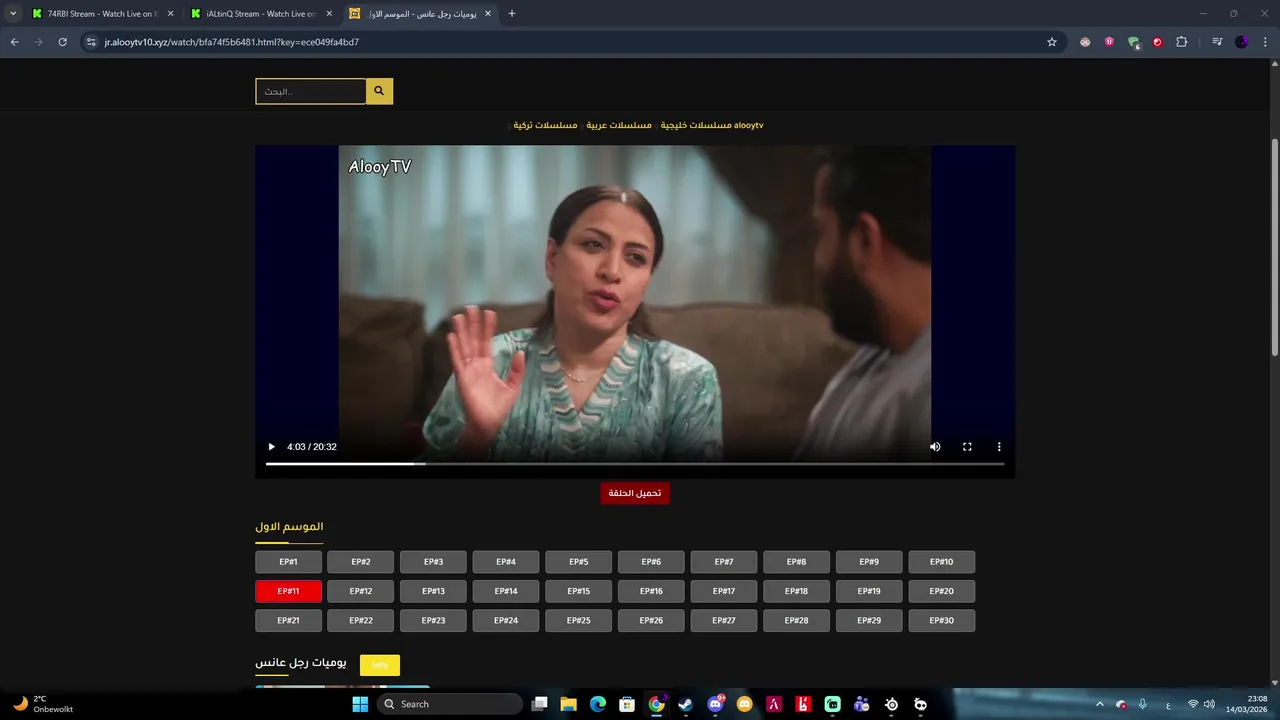Select episode EP#26
This screenshot has width=1280, height=720.
coord(651,621)
